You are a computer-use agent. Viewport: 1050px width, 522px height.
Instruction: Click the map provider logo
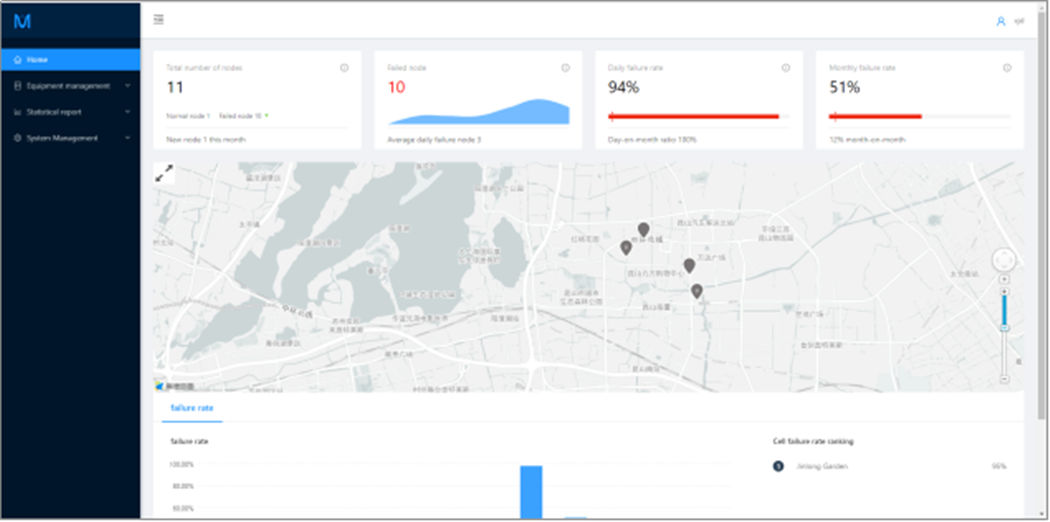point(174,386)
